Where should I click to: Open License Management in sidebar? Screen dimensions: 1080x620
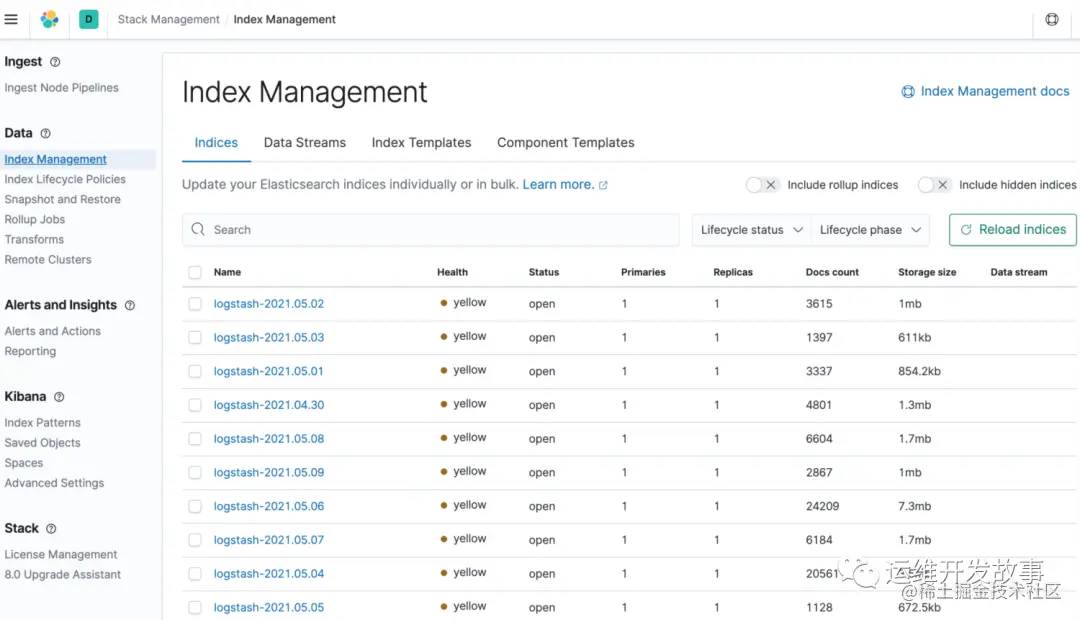tap(61, 555)
